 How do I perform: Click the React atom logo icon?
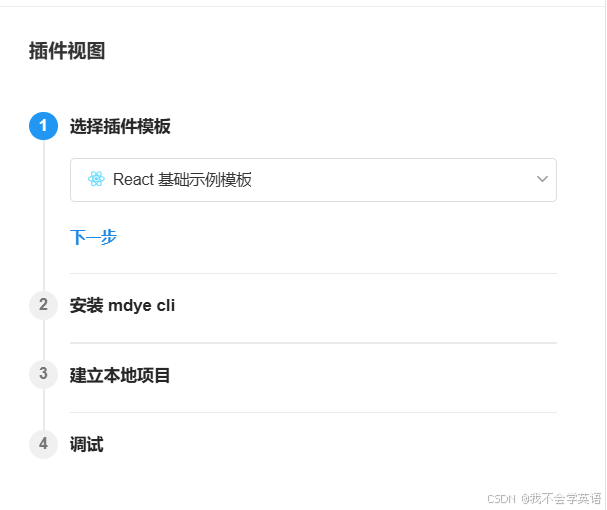pos(96,180)
